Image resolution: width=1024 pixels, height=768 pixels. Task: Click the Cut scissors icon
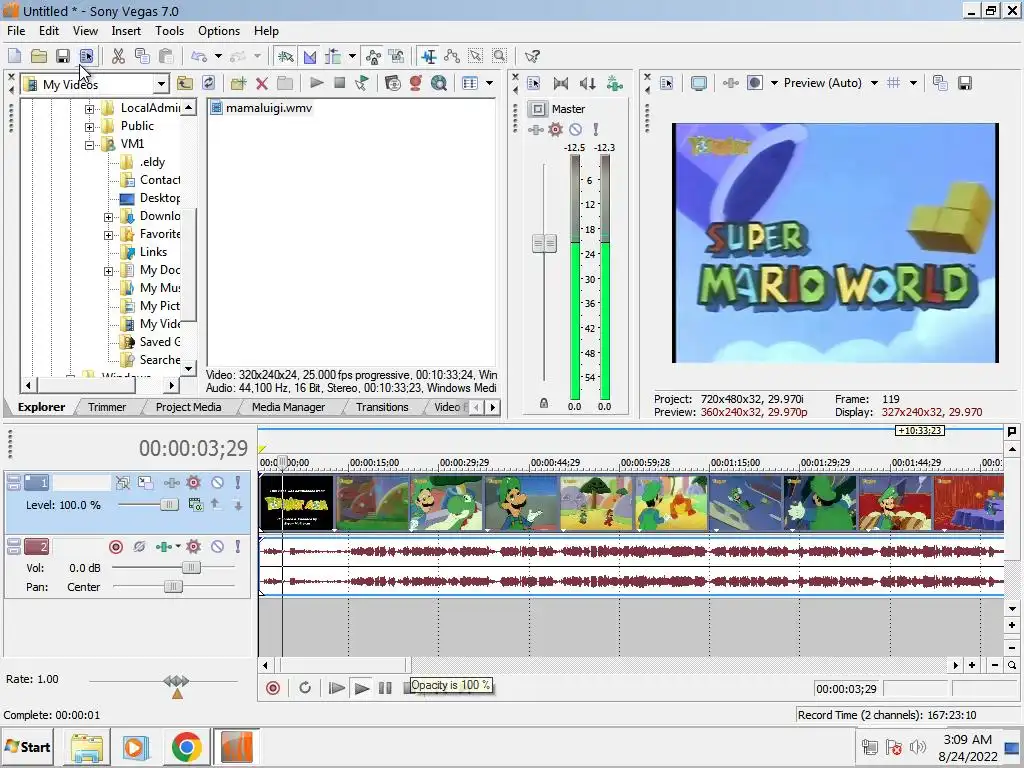click(118, 56)
